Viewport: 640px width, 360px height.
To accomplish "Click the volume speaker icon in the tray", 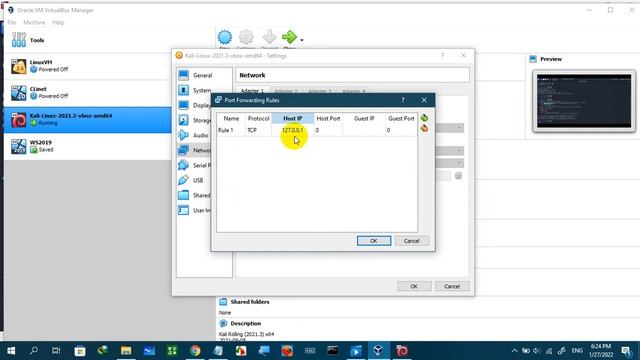I will pos(537,351).
